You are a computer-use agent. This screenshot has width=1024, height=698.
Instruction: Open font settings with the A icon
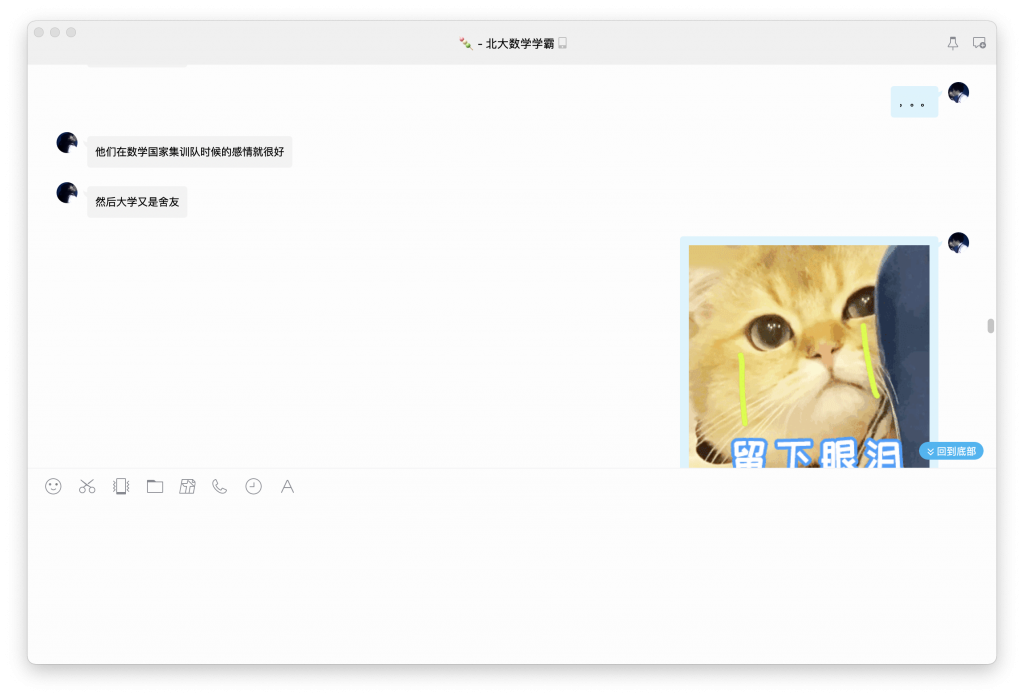[287, 486]
